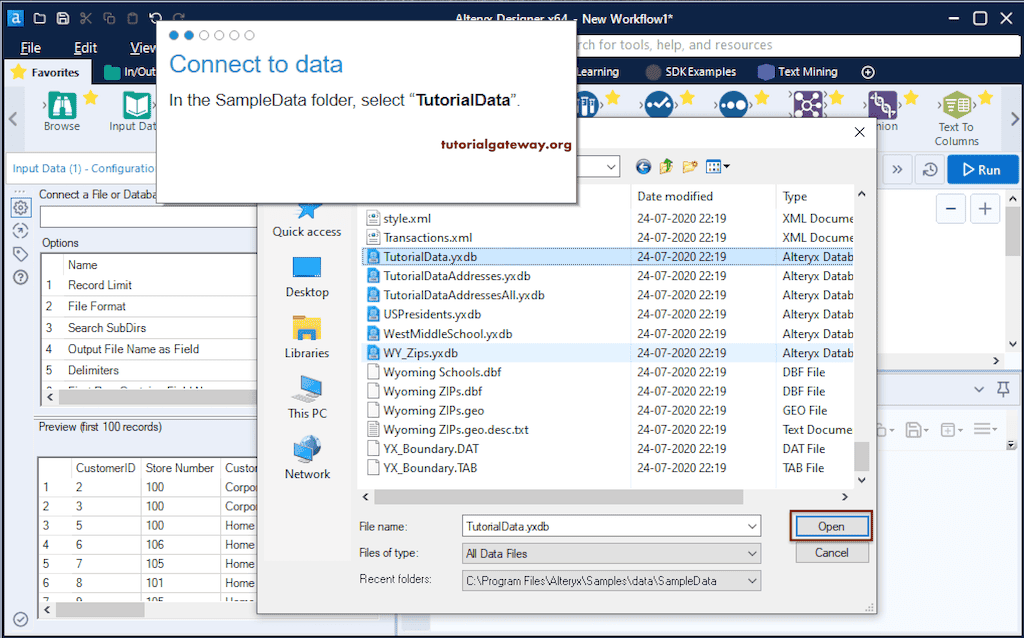The image size is (1024, 638).
Task: Open the results list-view menu dropdown
Action: (x=985, y=429)
